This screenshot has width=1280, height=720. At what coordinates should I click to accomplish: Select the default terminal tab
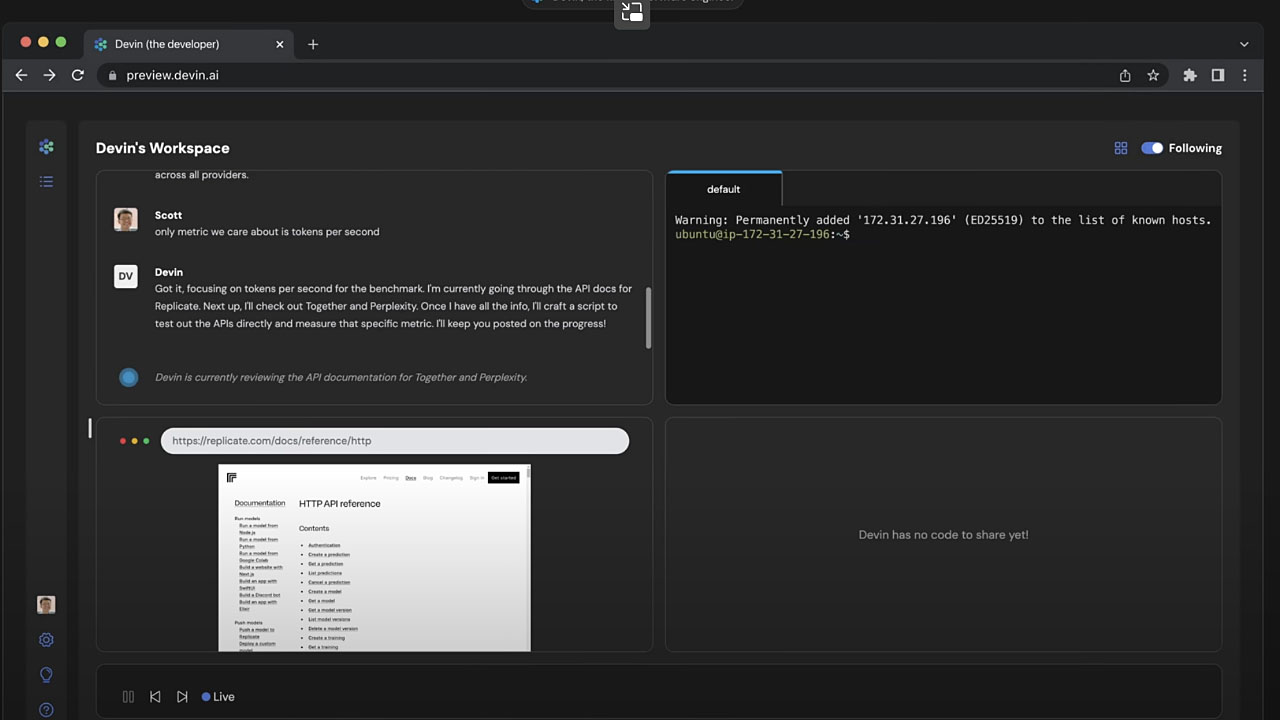click(724, 189)
